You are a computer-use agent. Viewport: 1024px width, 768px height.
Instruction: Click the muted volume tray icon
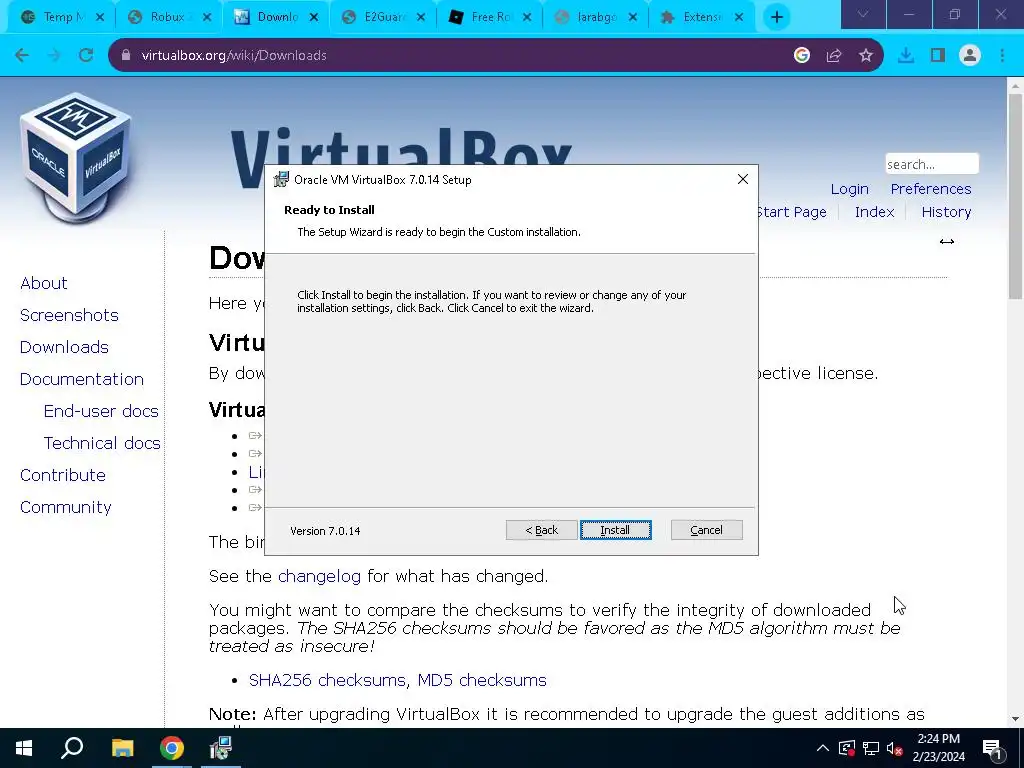tap(895, 748)
